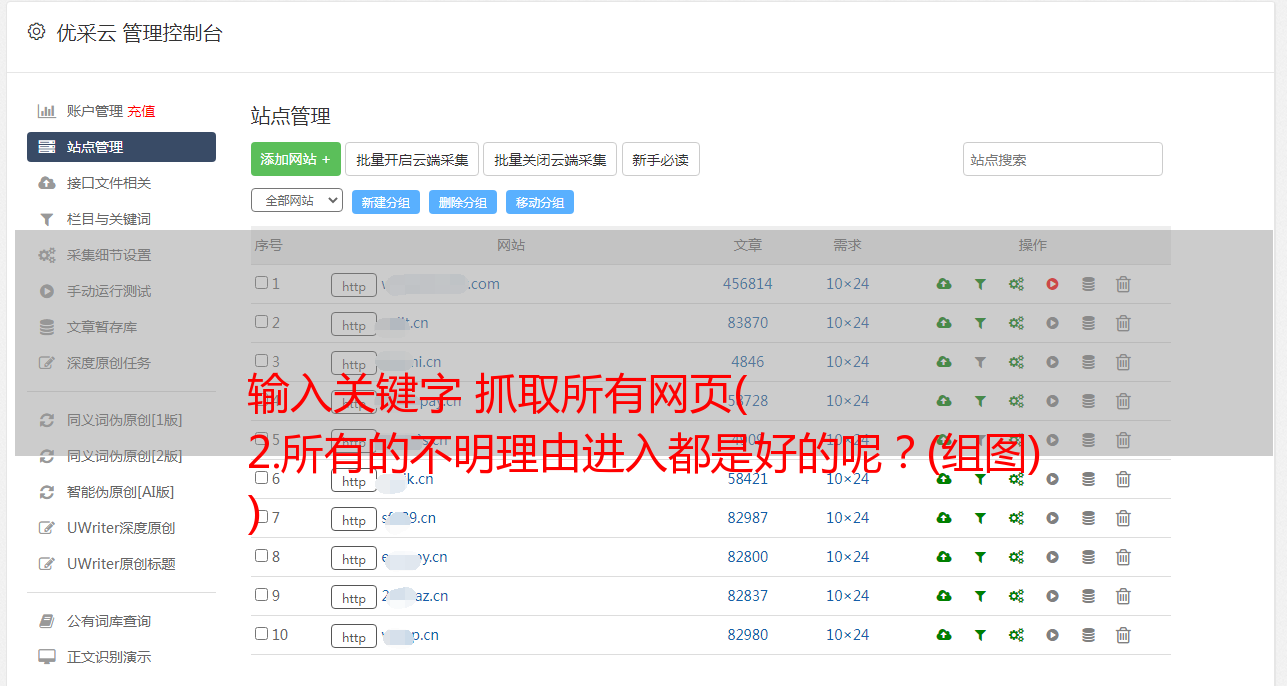Open 账户管理 in the sidebar
Image resolution: width=1287 pixels, height=686 pixels.
click(94, 111)
